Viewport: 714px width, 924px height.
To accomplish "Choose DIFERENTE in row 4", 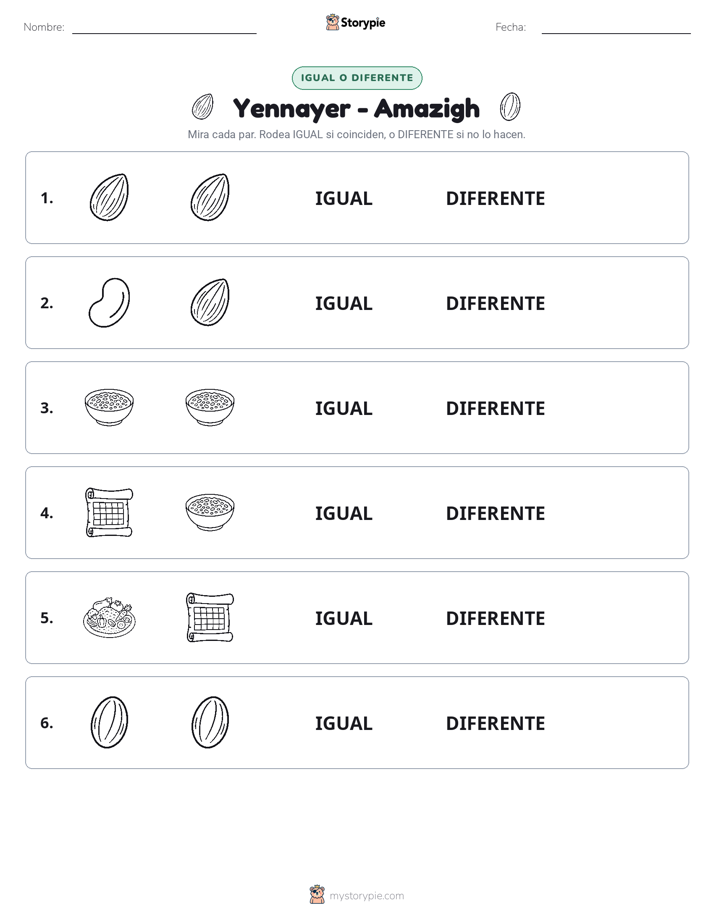I will click(495, 513).
